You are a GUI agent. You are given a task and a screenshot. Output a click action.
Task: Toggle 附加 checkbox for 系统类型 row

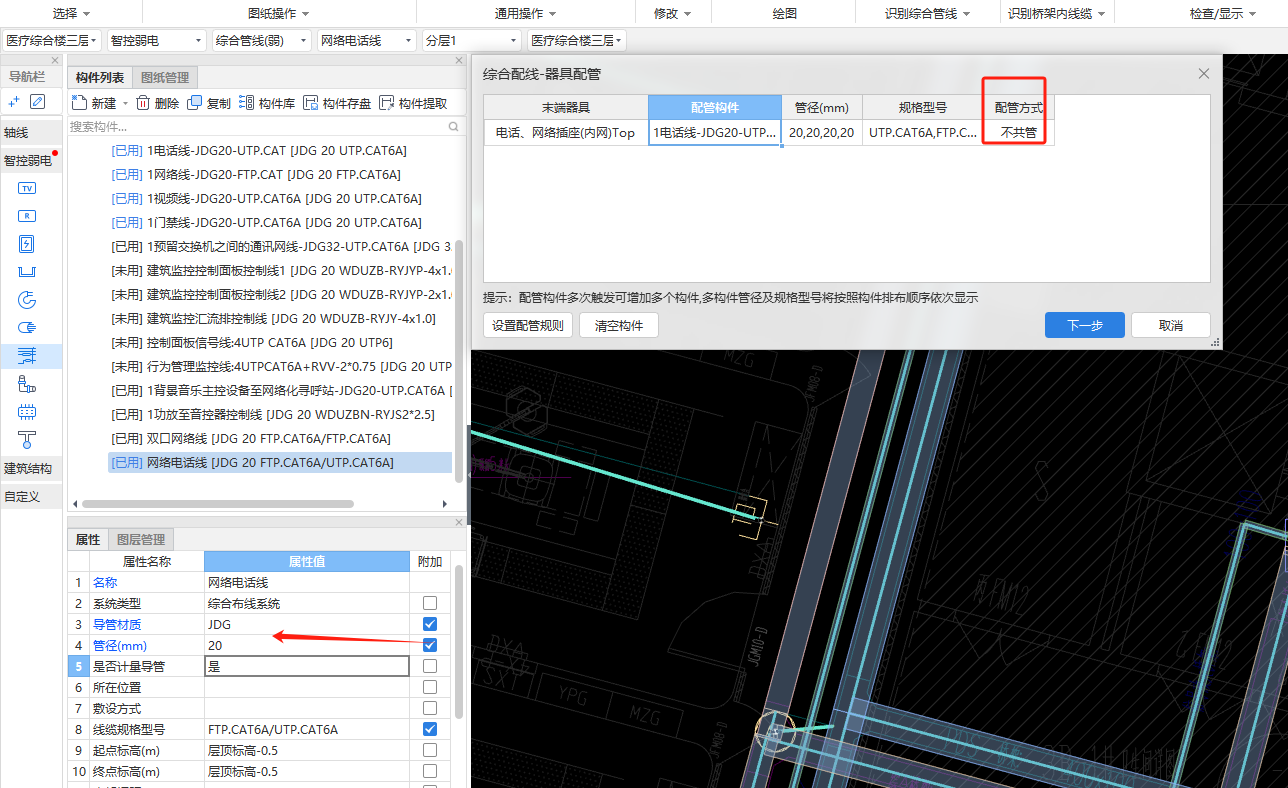pyautogui.click(x=430, y=603)
